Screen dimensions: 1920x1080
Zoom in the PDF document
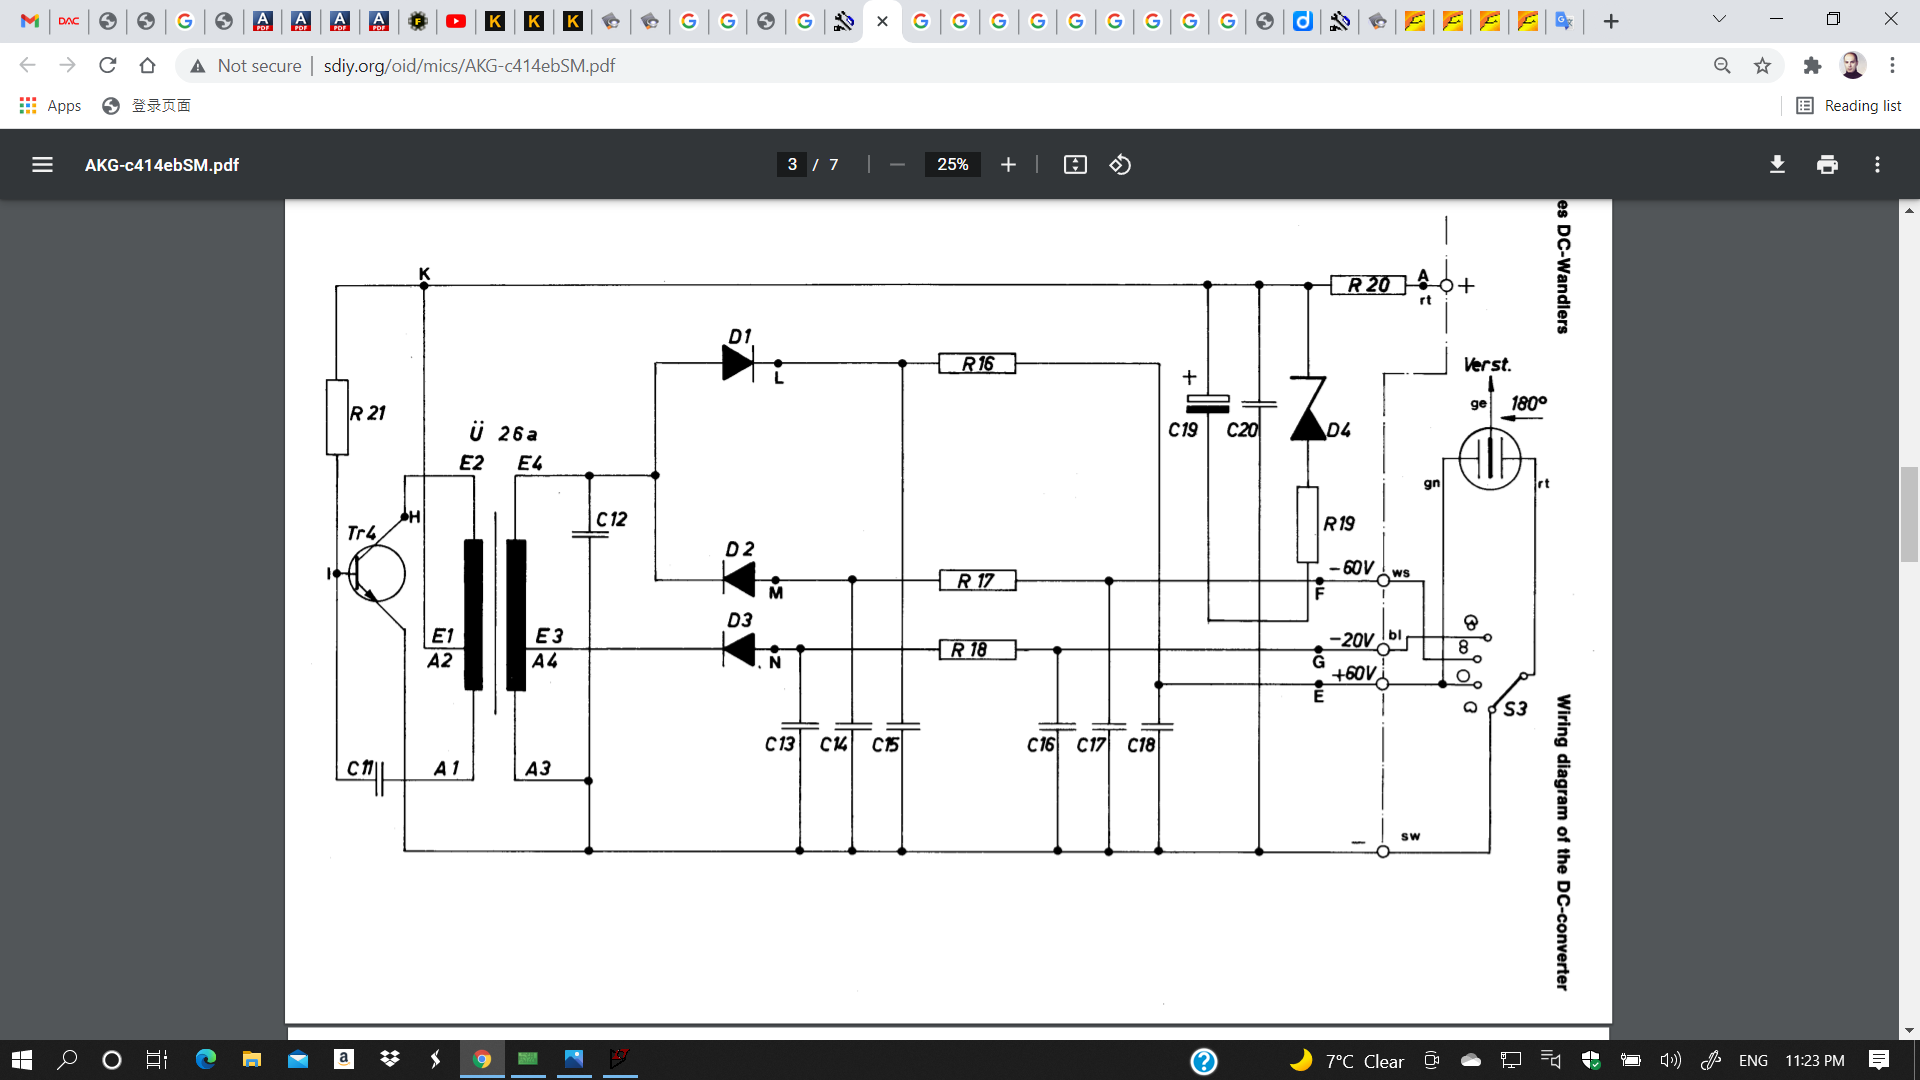point(1008,165)
